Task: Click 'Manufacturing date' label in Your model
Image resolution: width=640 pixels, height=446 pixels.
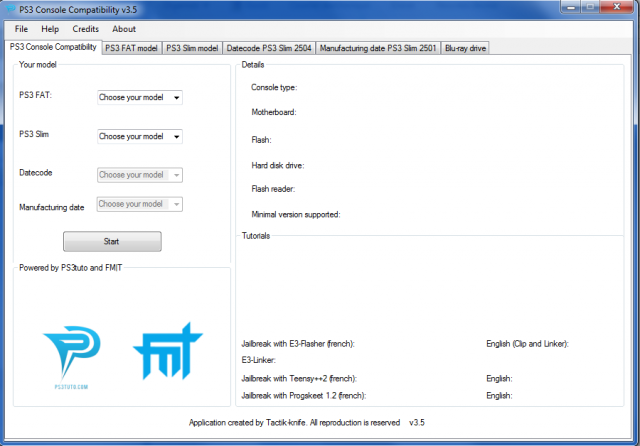Action: click(x=51, y=207)
